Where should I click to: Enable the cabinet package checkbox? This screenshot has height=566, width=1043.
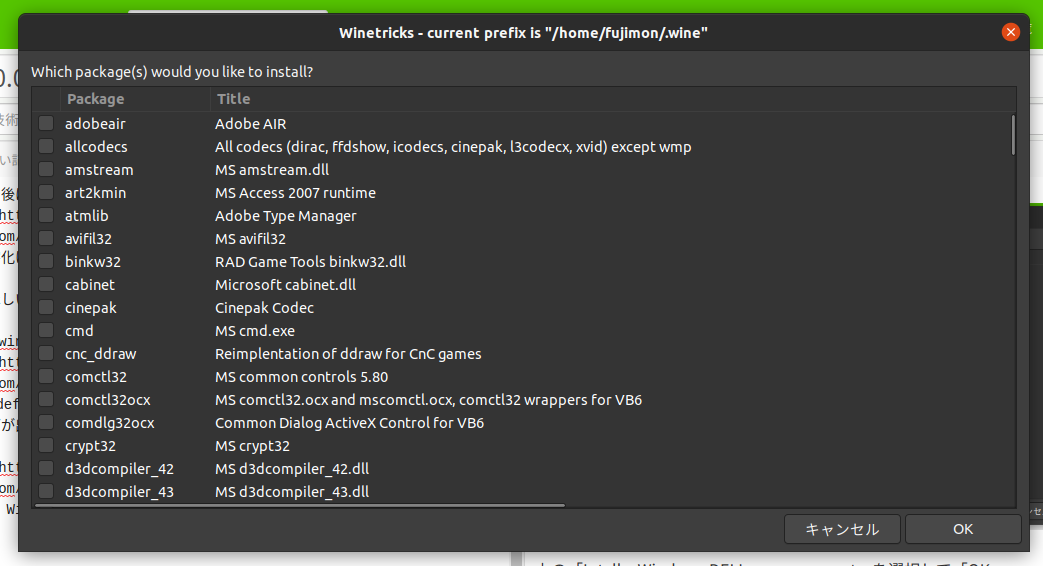point(46,284)
